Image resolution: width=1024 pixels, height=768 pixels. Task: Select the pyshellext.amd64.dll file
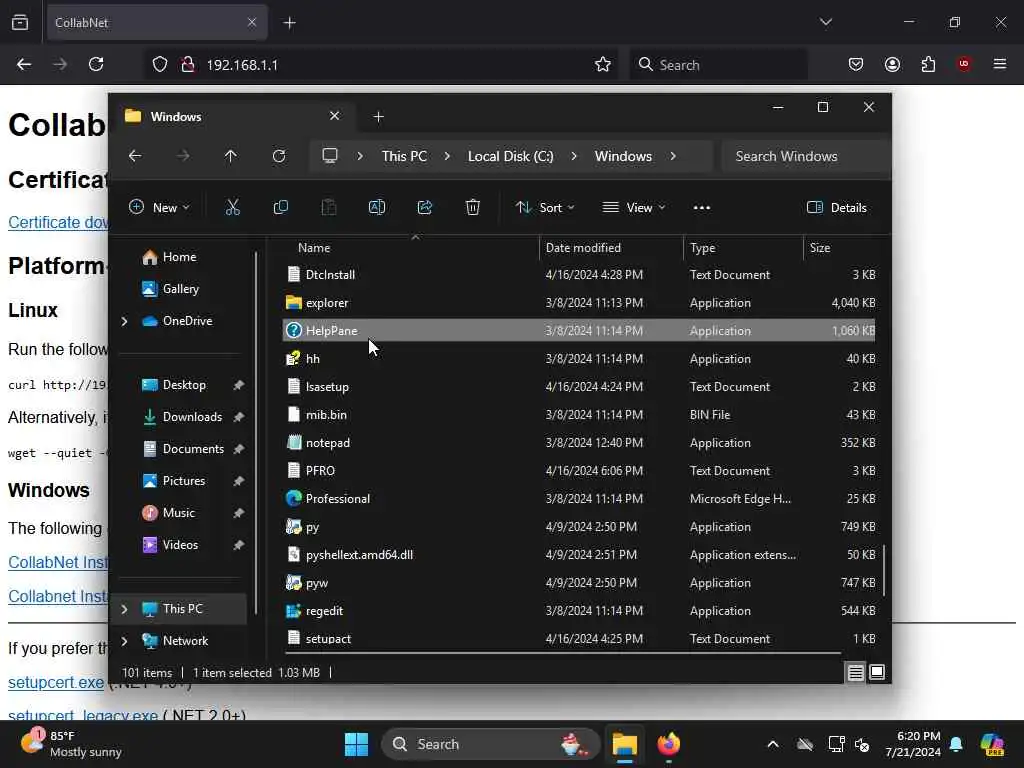click(579, 554)
